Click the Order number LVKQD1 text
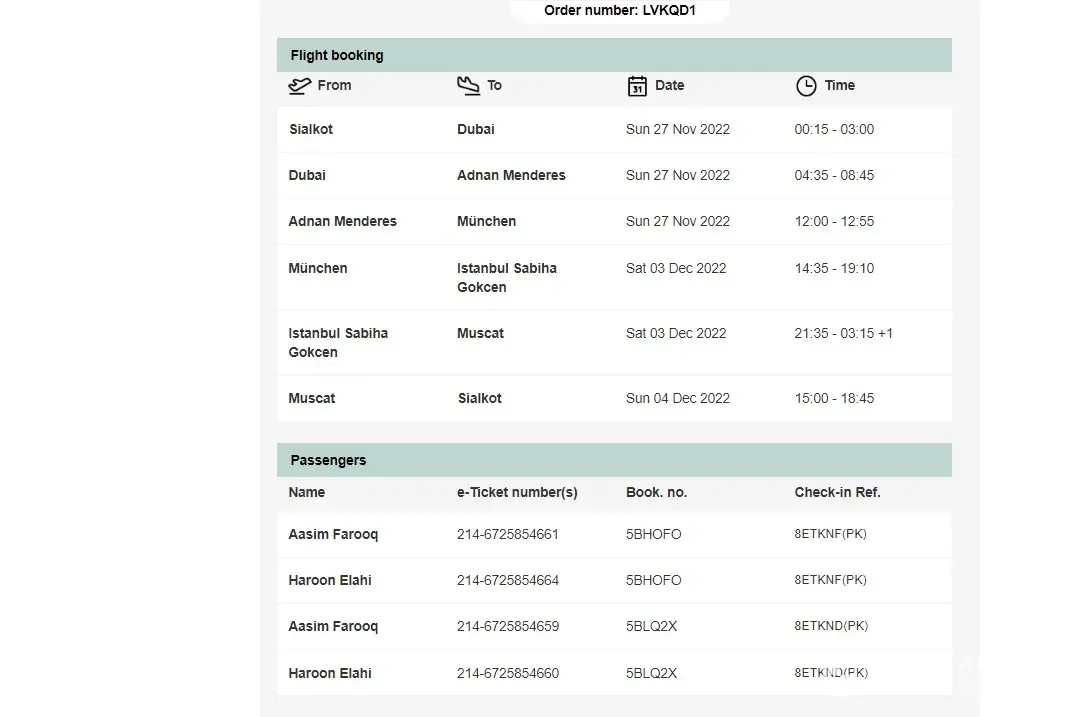 coord(620,11)
